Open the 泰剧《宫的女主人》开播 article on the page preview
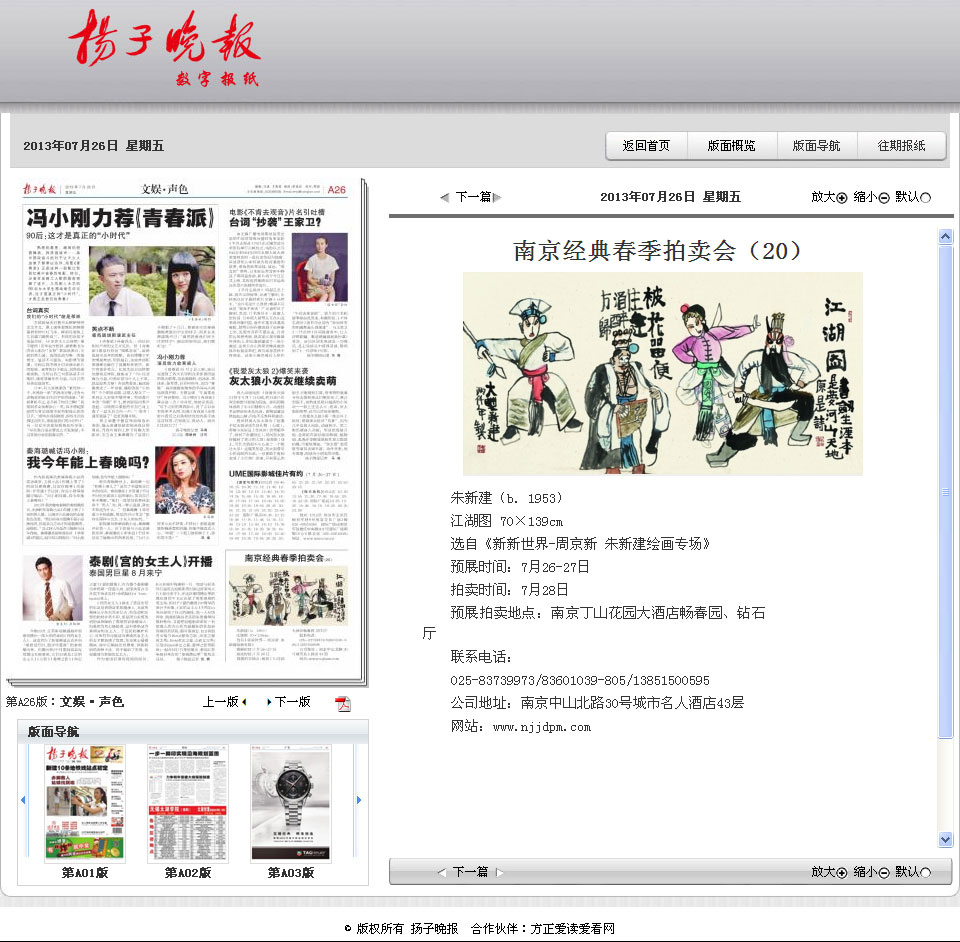 tap(151, 561)
